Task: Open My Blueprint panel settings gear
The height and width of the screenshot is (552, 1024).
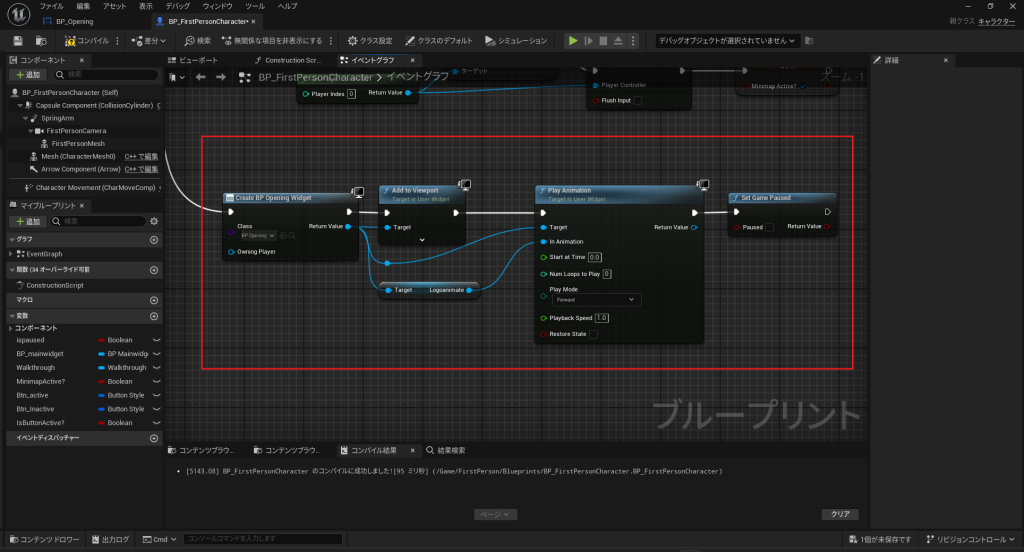Action: tap(154, 221)
